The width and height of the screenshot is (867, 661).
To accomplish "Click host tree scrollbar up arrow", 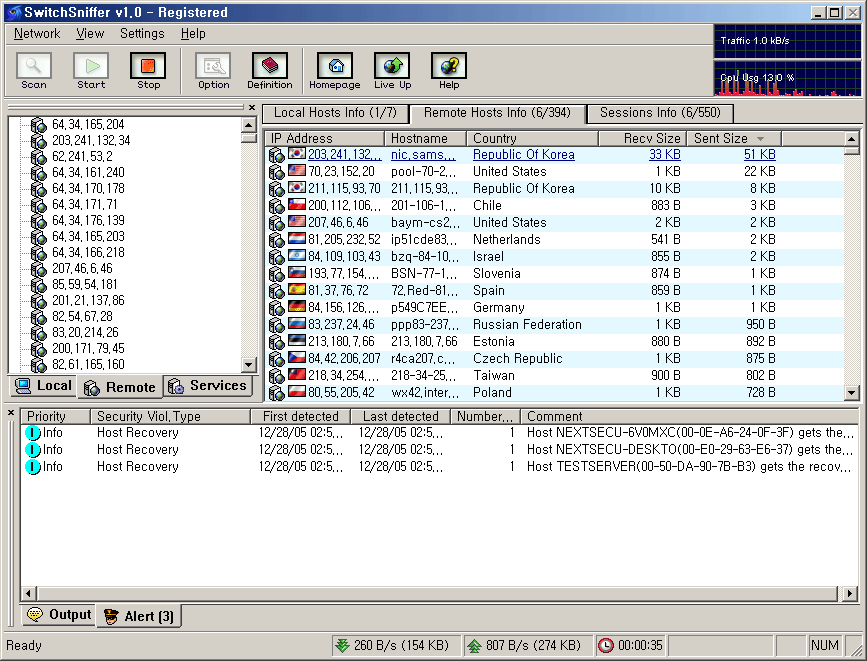I will point(249,124).
